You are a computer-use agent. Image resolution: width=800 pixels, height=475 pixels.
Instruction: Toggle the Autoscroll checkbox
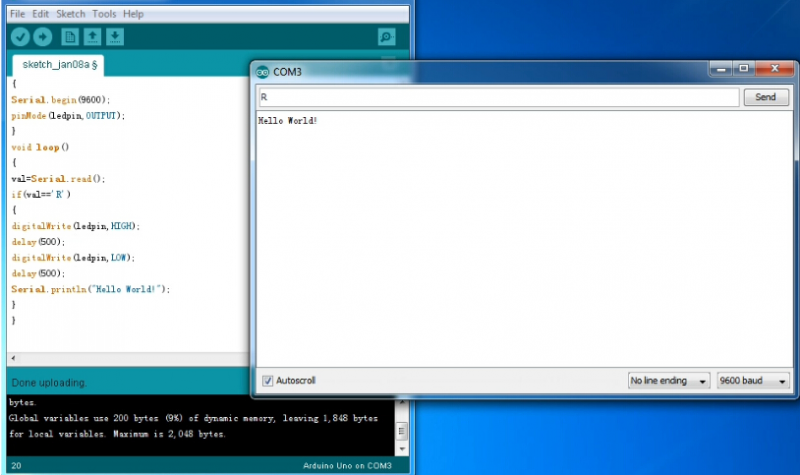tap(267, 381)
